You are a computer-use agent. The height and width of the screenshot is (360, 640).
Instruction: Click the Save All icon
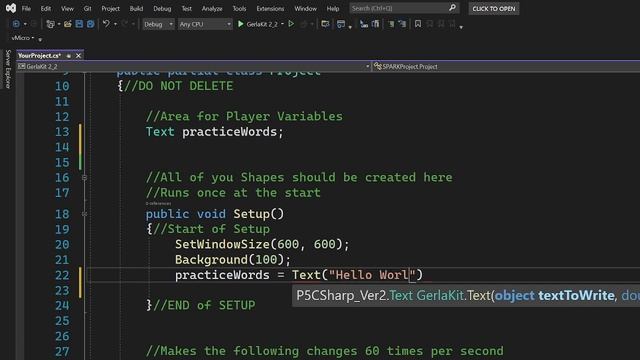coord(91,24)
